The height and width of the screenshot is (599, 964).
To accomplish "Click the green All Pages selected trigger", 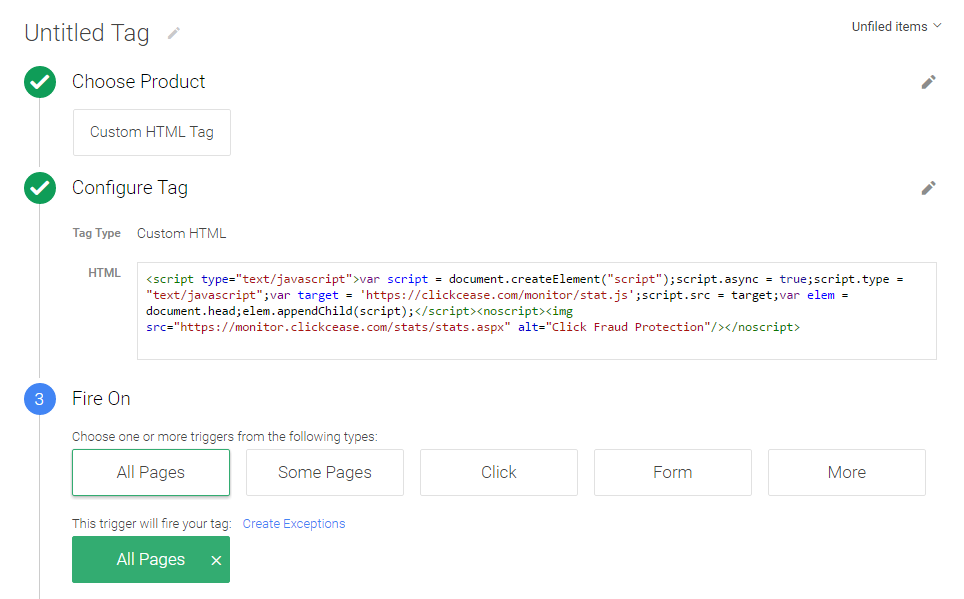I will click(x=151, y=560).
